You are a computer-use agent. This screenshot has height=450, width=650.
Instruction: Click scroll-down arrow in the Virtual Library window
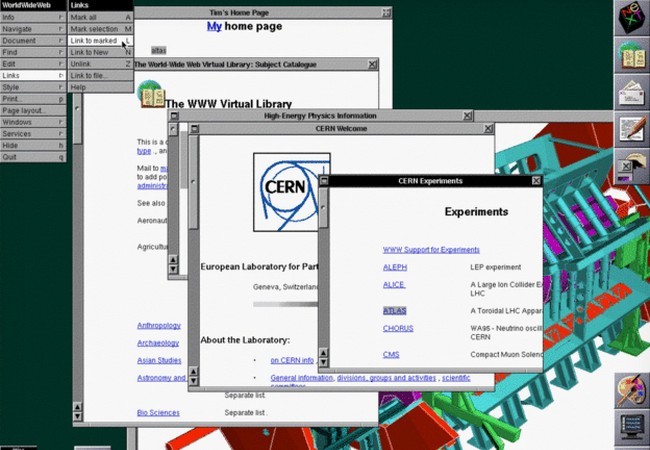[78, 416]
